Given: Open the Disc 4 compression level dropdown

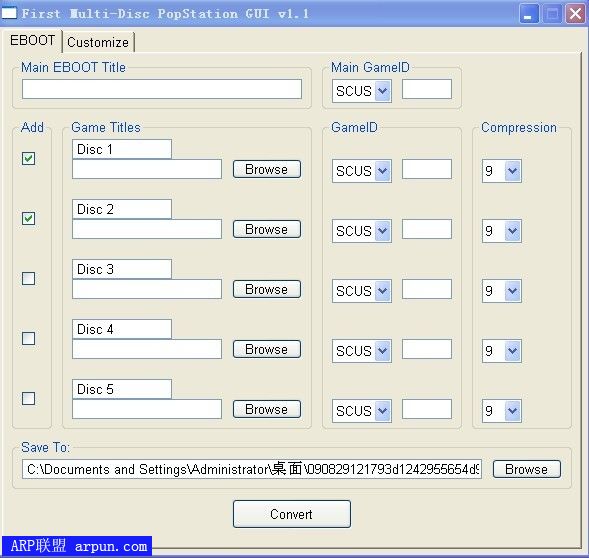Looking at the screenshot, I should point(501,351).
